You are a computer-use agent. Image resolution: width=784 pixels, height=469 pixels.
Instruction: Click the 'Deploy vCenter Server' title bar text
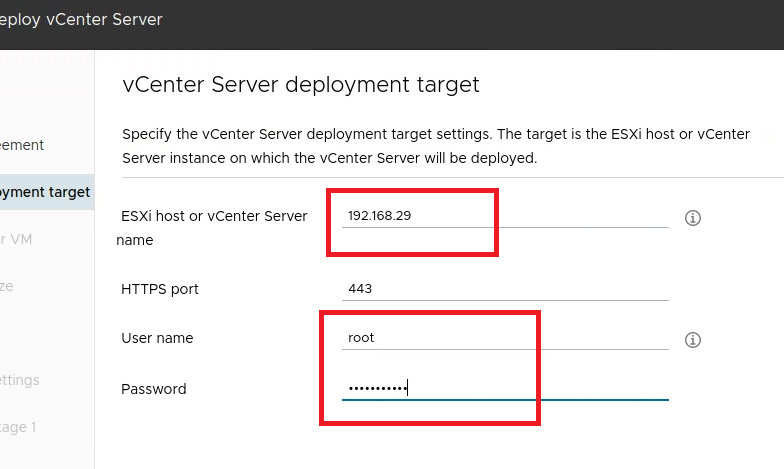click(81, 20)
